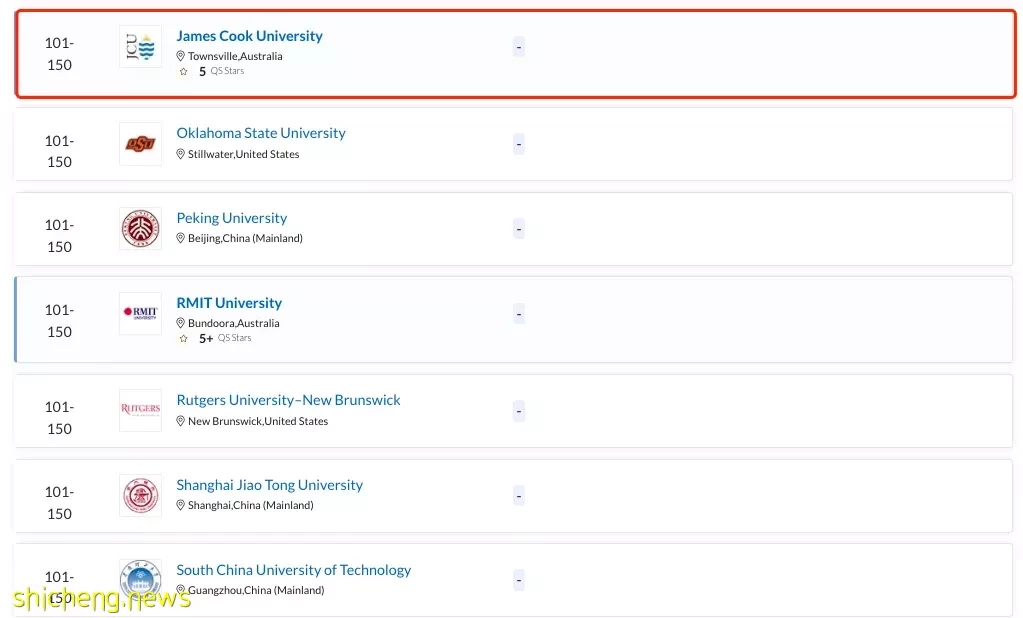
Task: Click the dash score badge in Rutgers row
Action: point(519,411)
